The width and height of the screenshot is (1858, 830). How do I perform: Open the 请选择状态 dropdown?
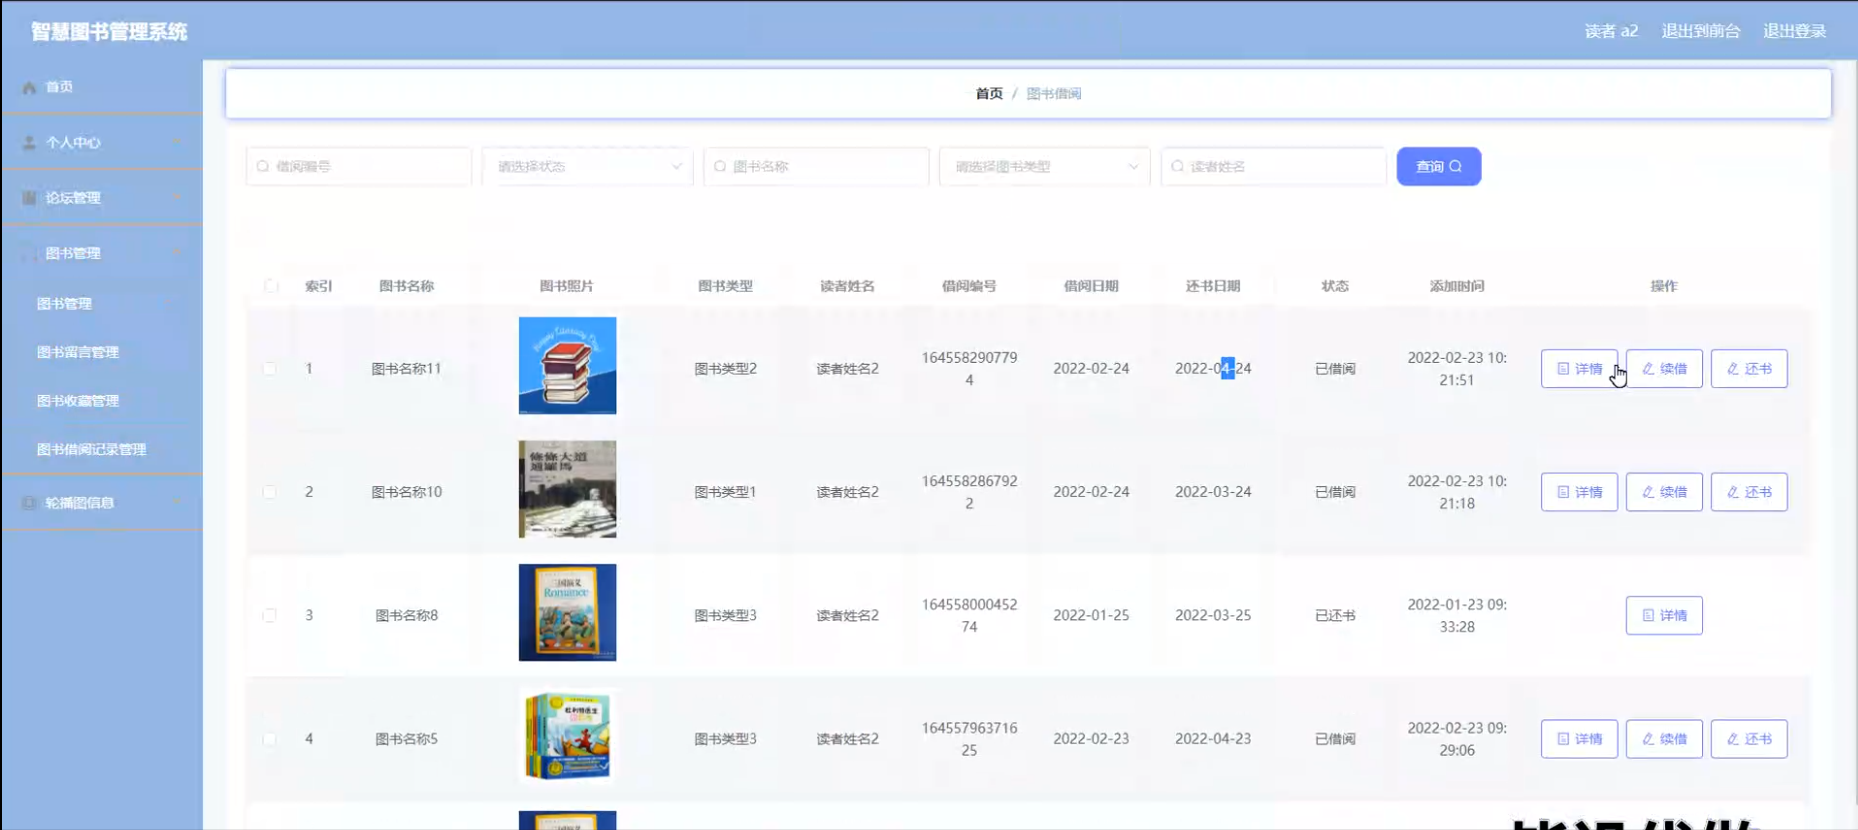[587, 166]
